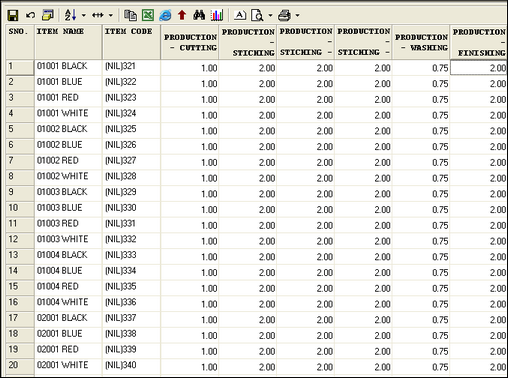Screen dimensions: 508x378
Task: Click item name 02001 BLUE
Action: pos(59,334)
